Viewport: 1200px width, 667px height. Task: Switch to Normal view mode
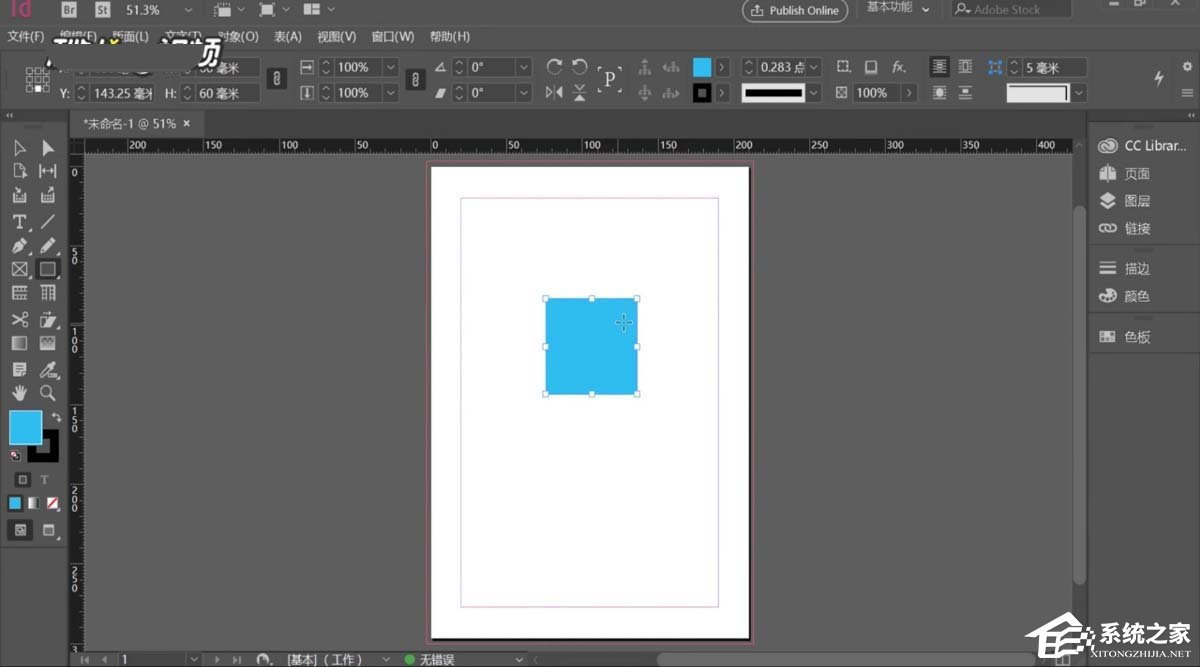pyautogui.click(x=20, y=530)
